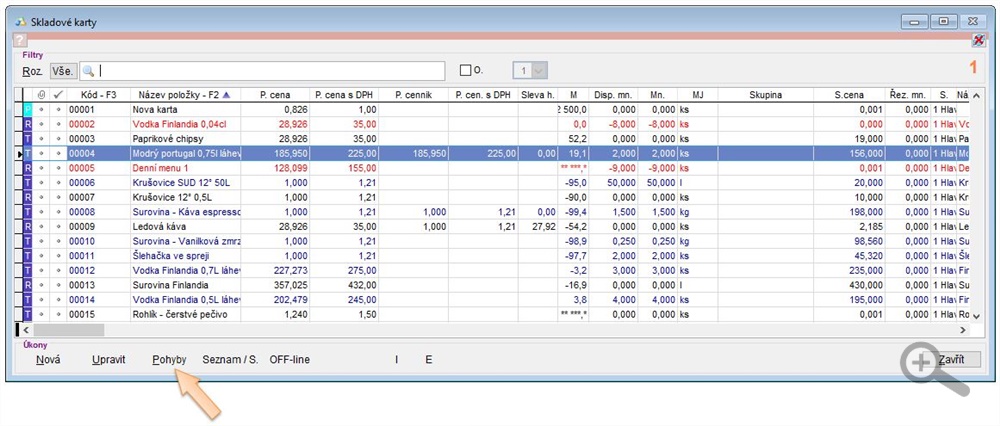Screen dimensions: 1000x426
Task: Click into the filter search text field
Action: pos(270,71)
